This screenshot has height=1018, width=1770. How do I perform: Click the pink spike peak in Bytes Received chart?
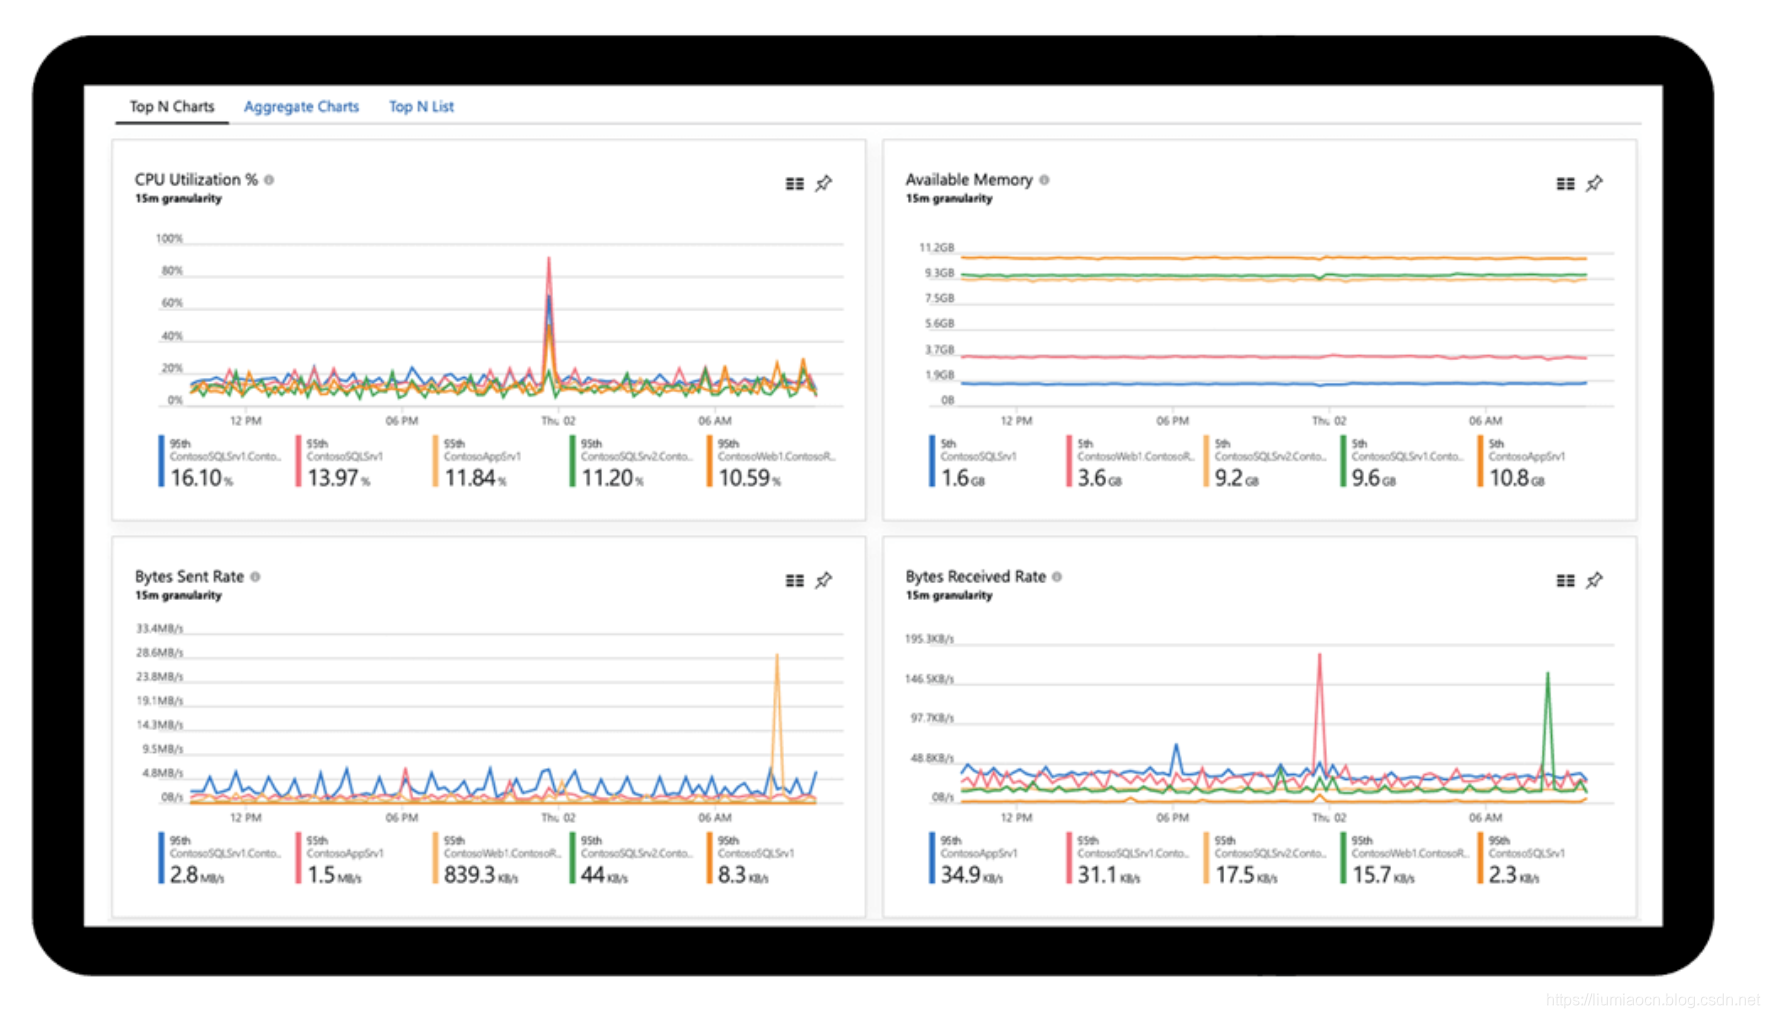click(1319, 657)
